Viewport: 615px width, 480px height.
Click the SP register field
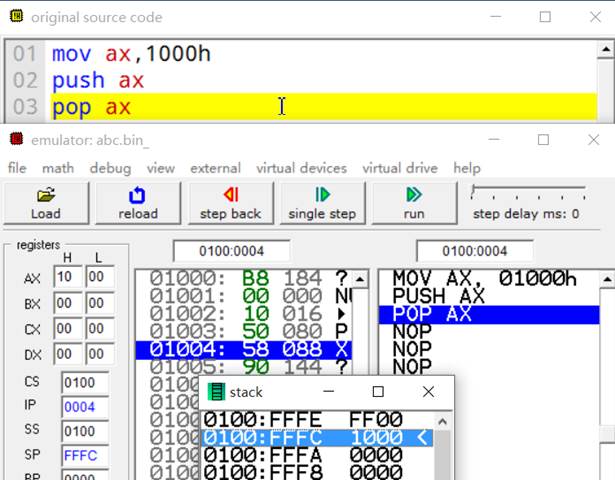(85, 453)
